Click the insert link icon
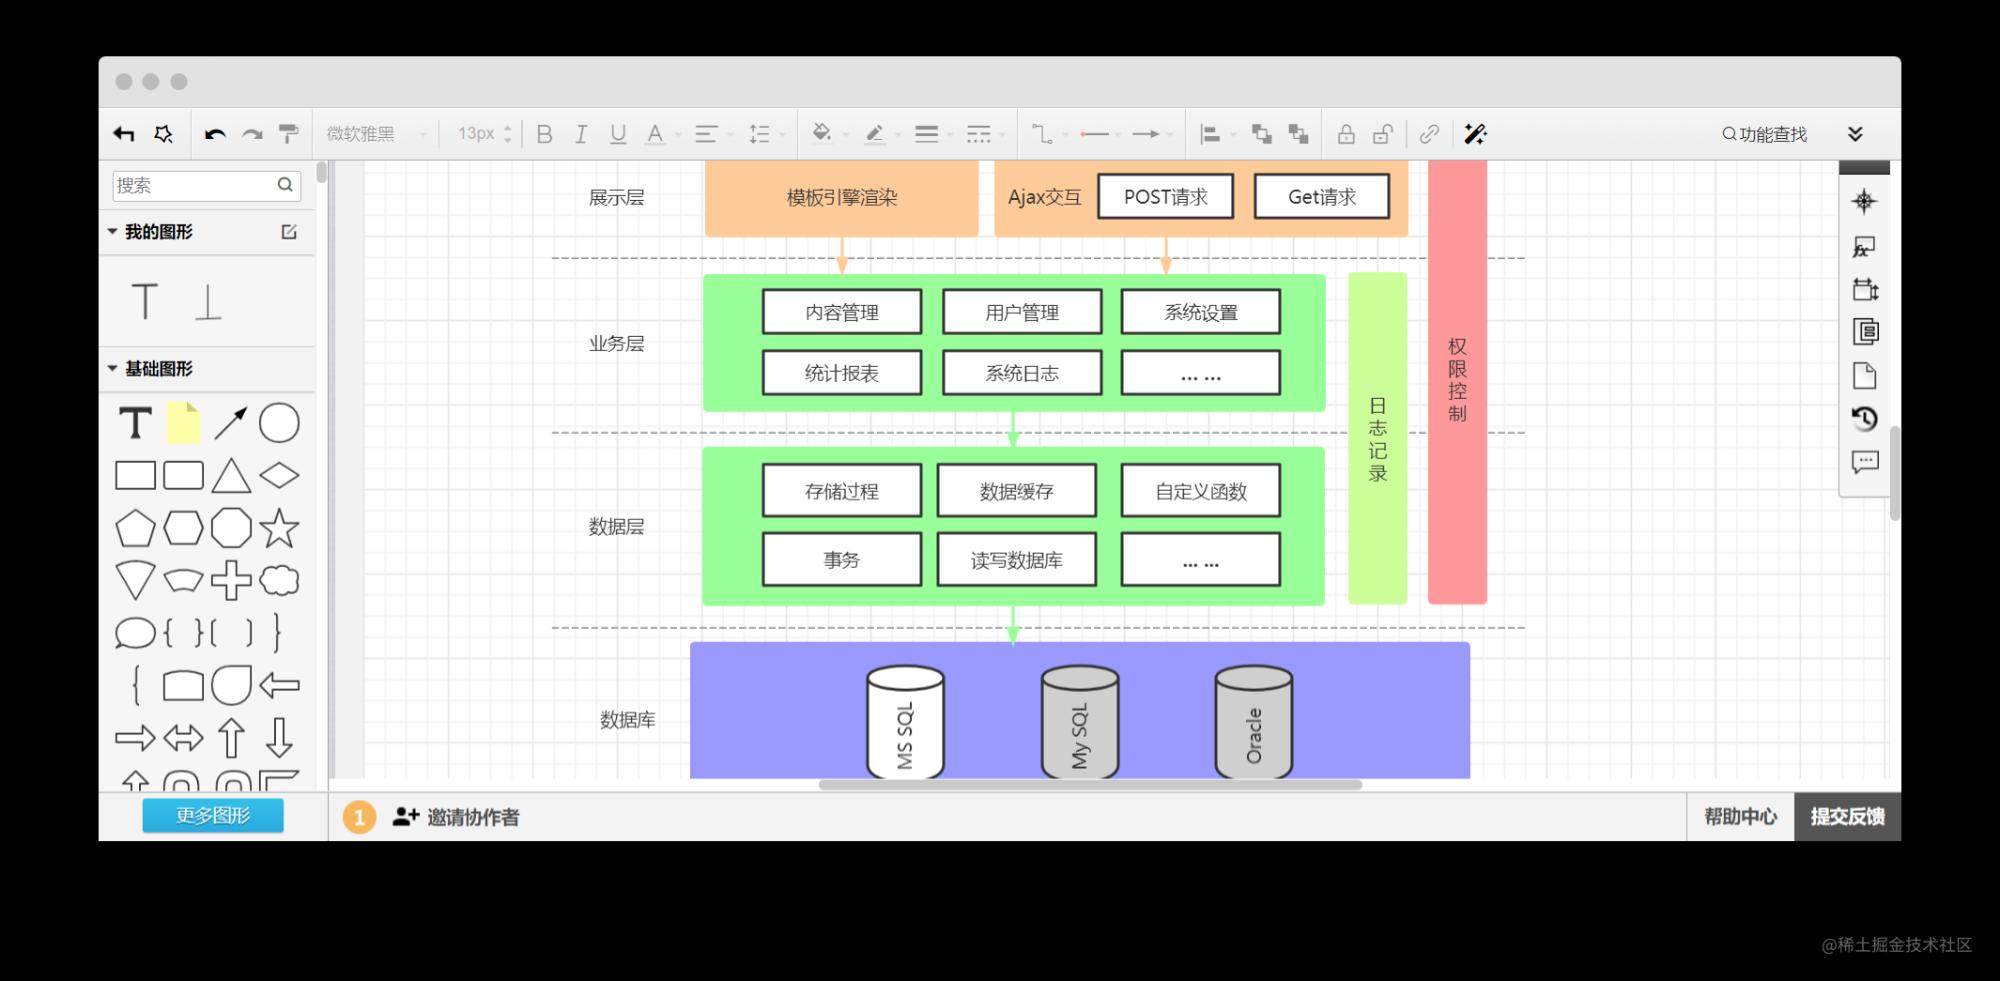The height and width of the screenshot is (981, 2000). coord(1429,134)
